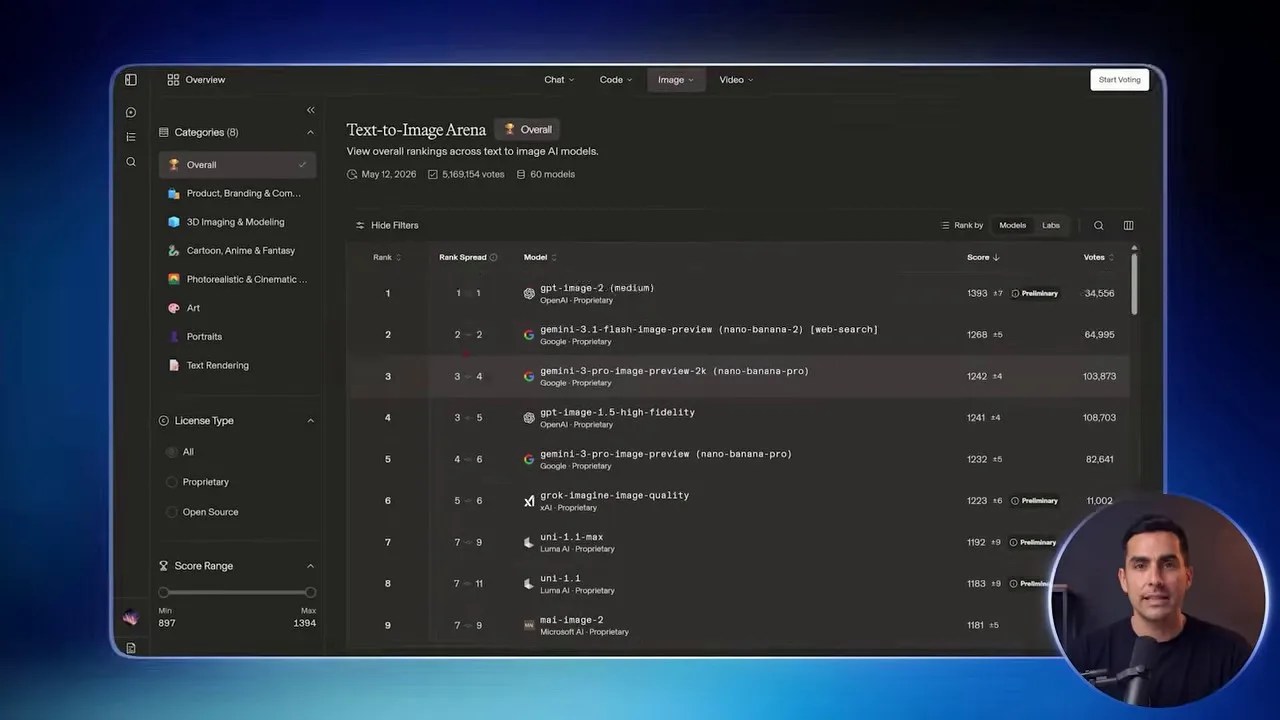Open the leaderboard list icon in left rail
This screenshot has width=1280, height=720.
(131, 137)
